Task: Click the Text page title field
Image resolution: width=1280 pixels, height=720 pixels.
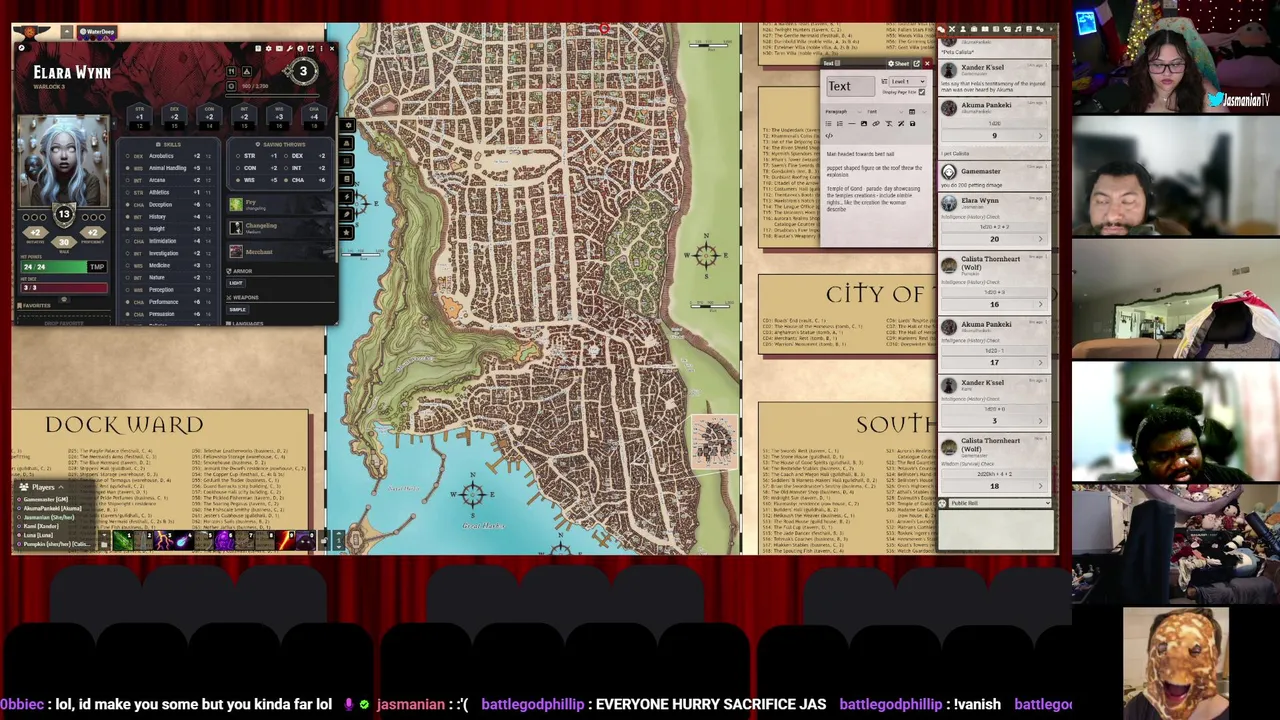Action: 851,86
